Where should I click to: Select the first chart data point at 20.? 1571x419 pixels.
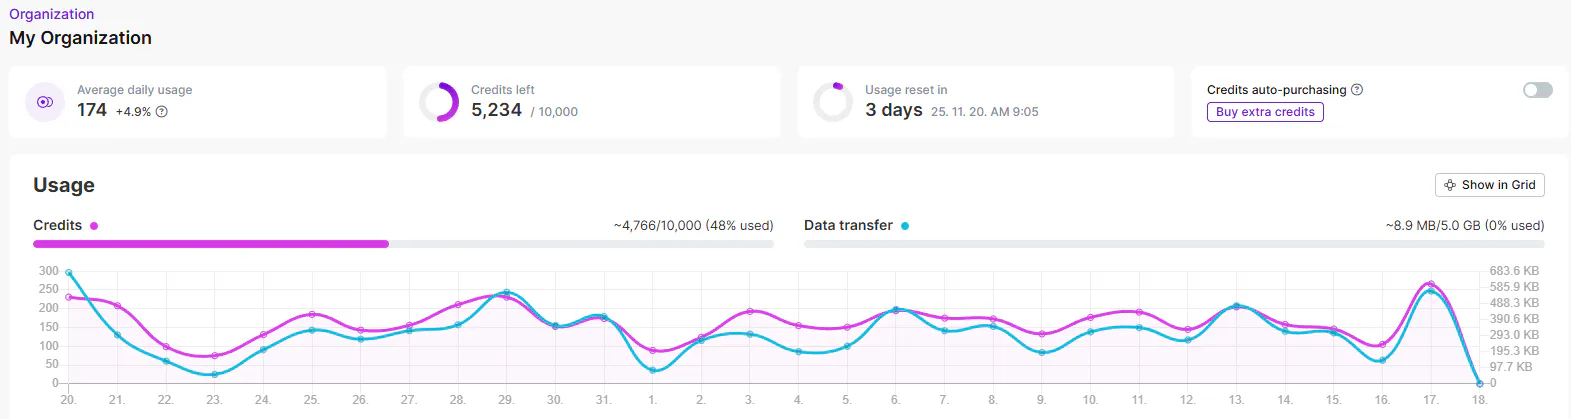[x=68, y=272]
